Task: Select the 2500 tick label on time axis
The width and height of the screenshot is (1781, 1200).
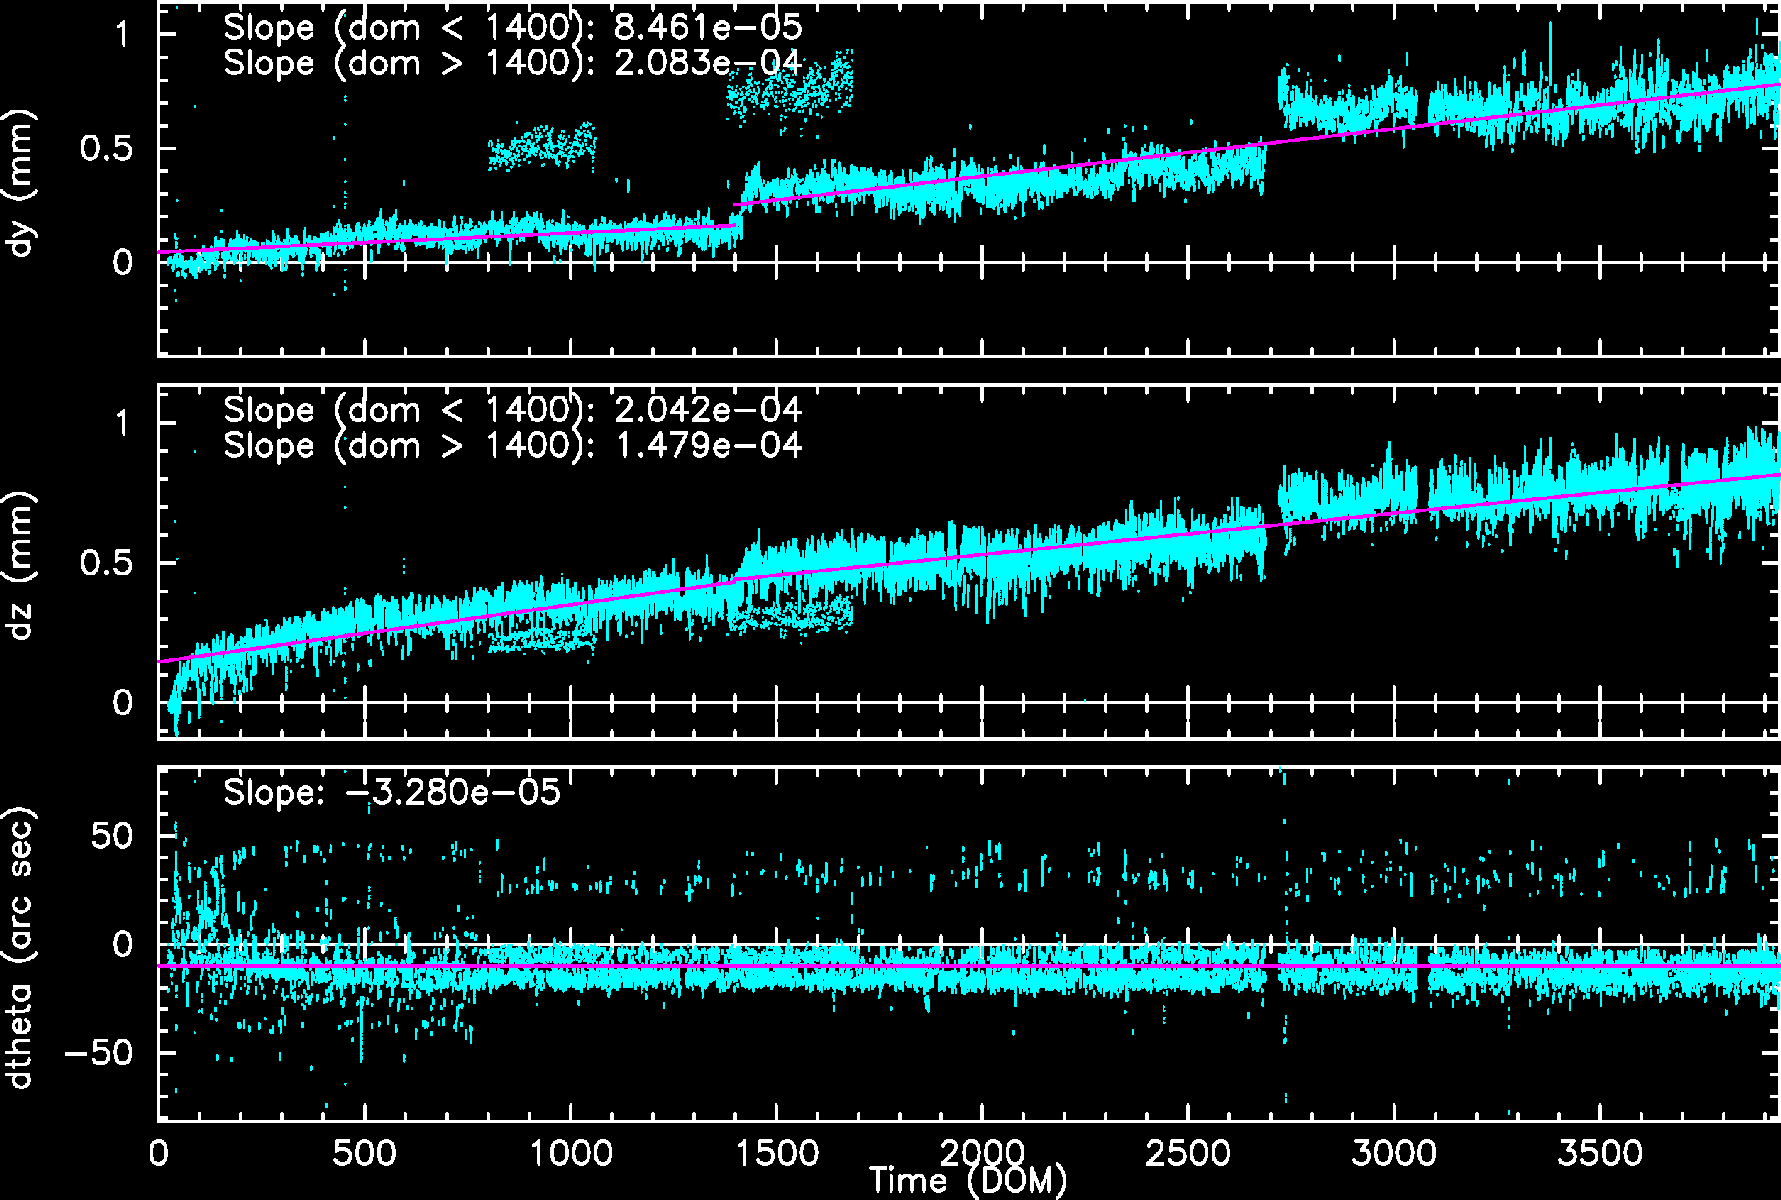Action: (1188, 1153)
